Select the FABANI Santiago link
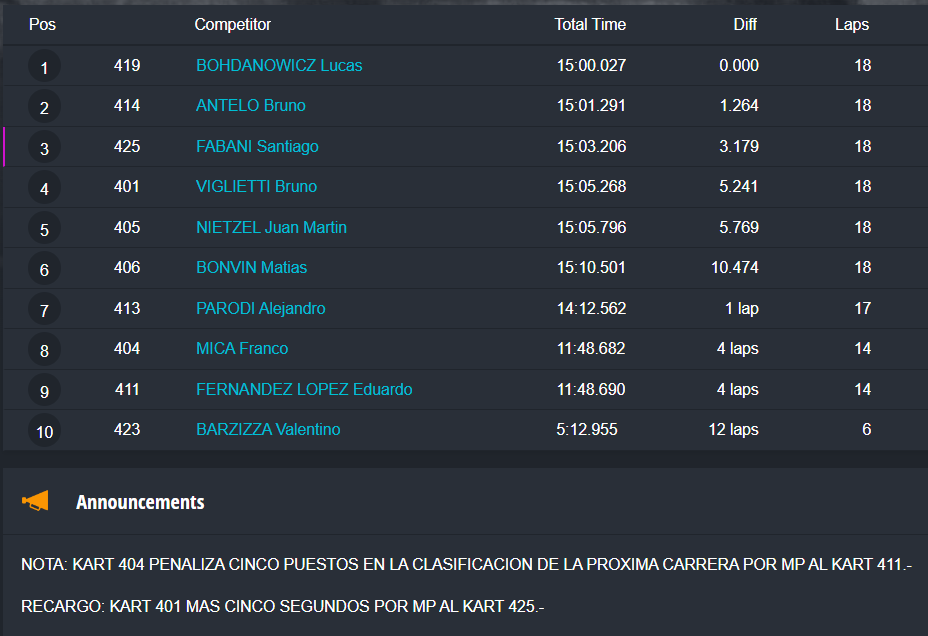Image resolution: width=928 pixels, height=636 pixels. 257,147
